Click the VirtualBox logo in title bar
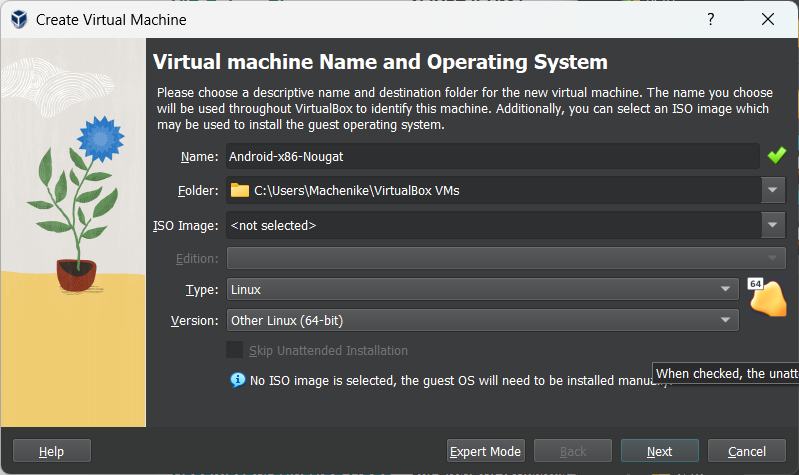This screenshot has width=799, height=475. [19, 19]
